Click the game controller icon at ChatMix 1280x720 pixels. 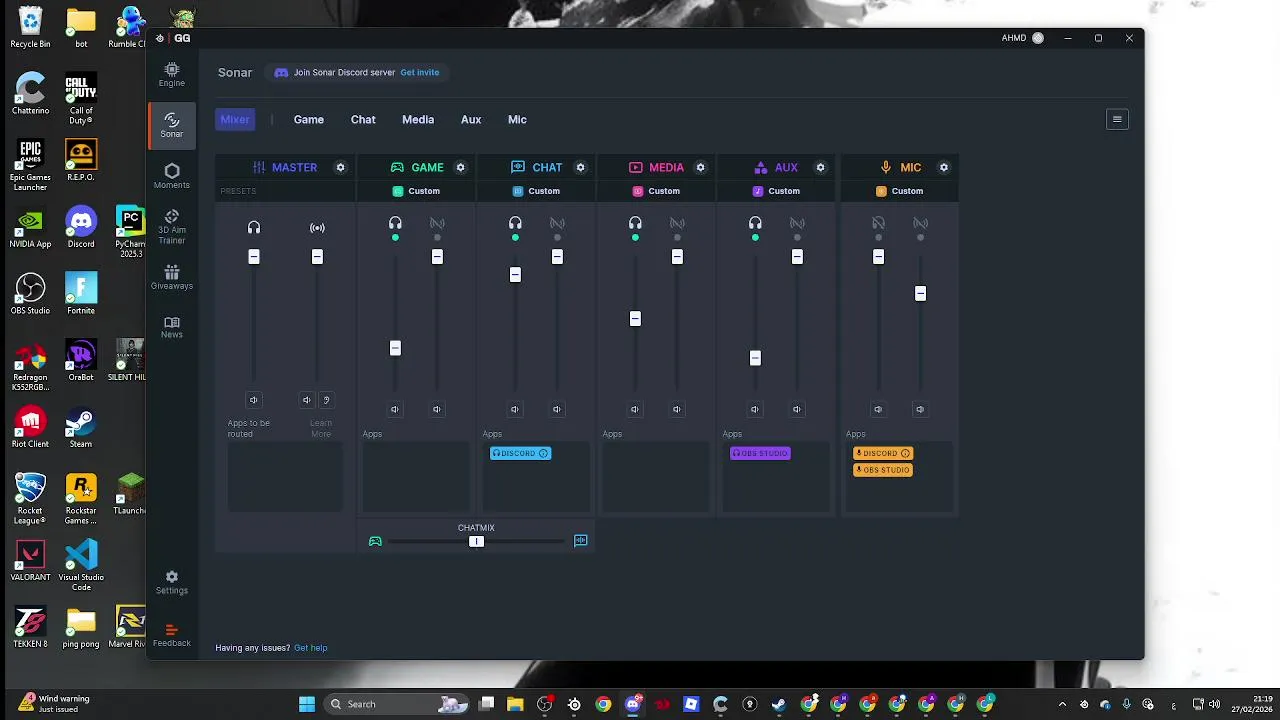[375, 541]
